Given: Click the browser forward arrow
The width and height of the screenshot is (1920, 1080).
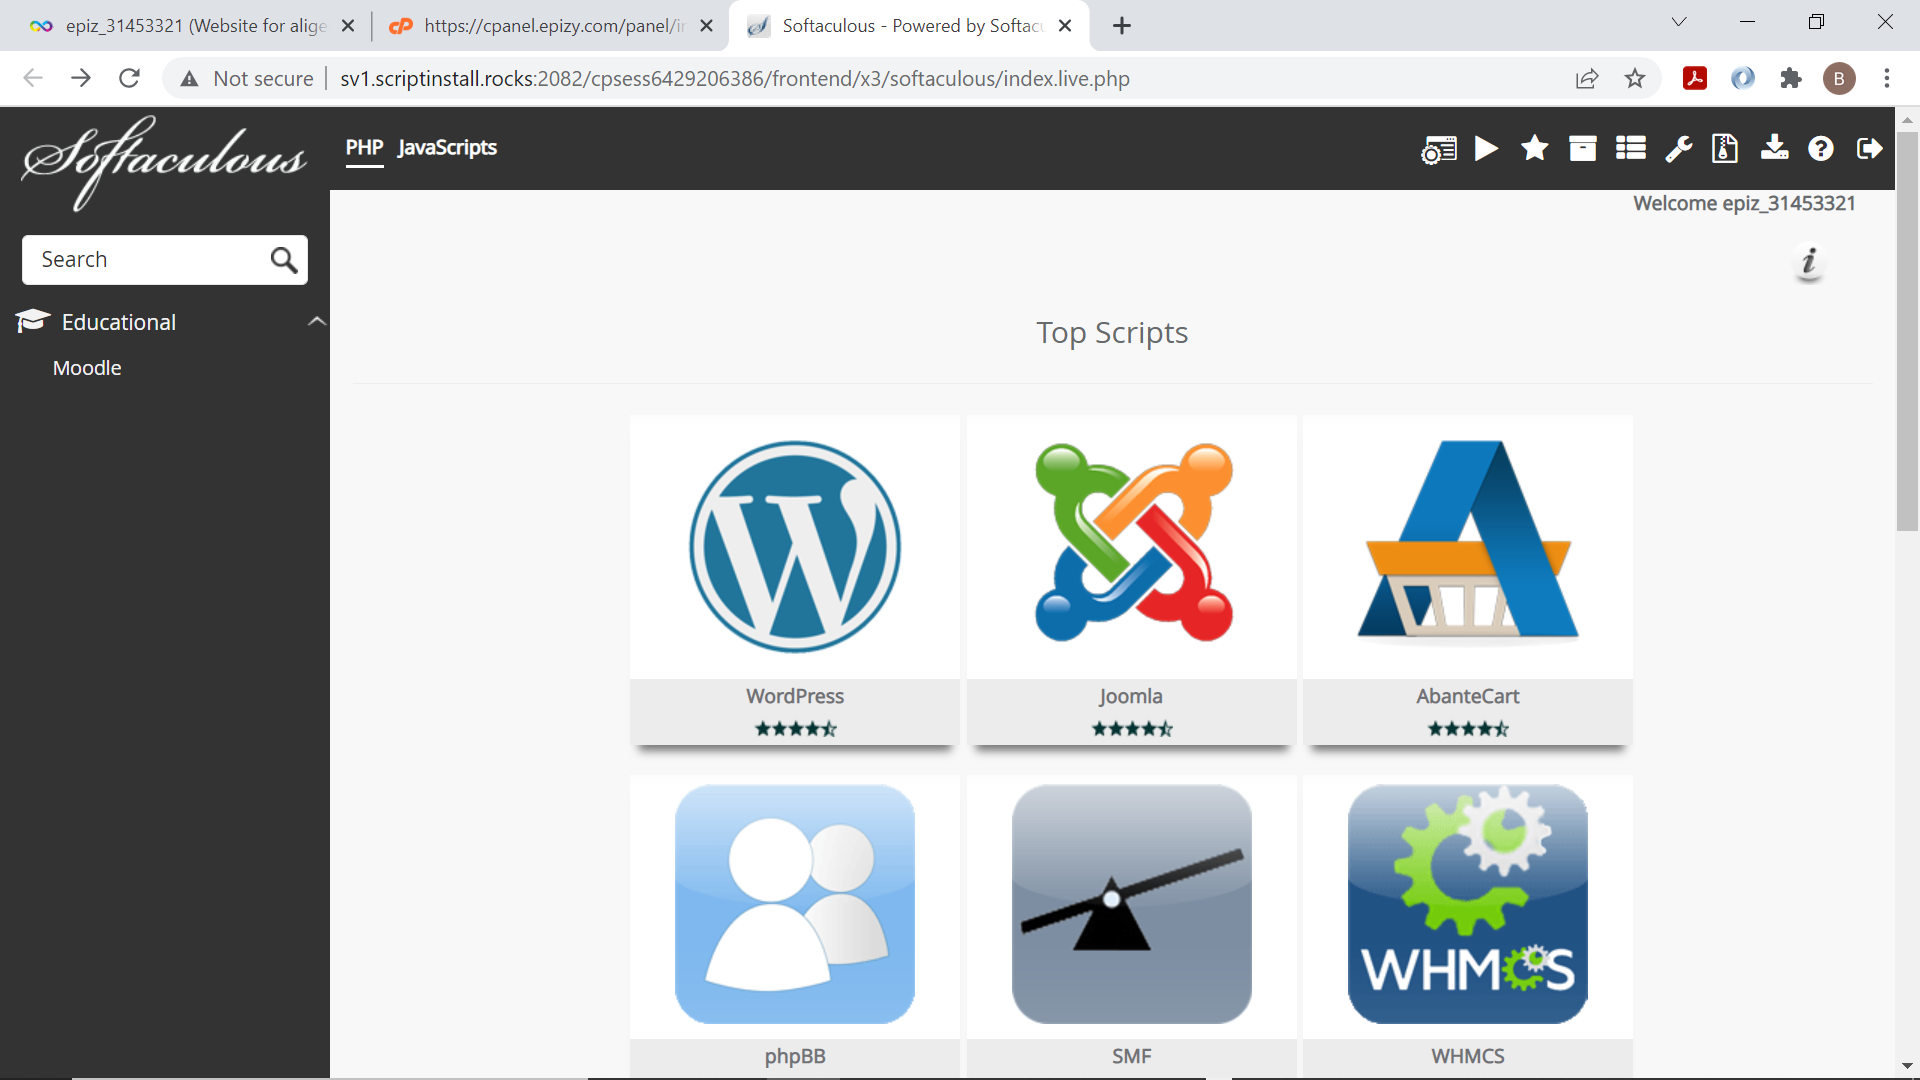Looking at the screenshot, I should pyautogui.click(x=81, y=78).
